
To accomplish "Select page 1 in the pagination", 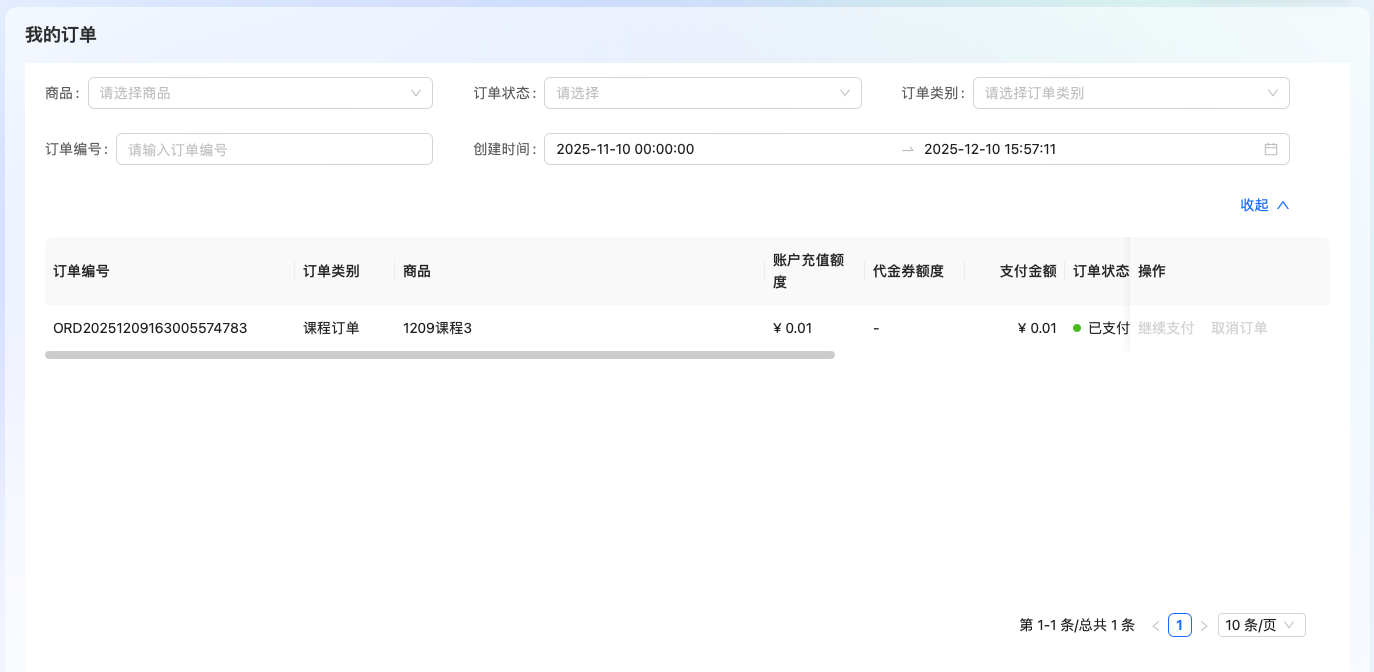I will pyautogui.click(x=1179, y=624).
